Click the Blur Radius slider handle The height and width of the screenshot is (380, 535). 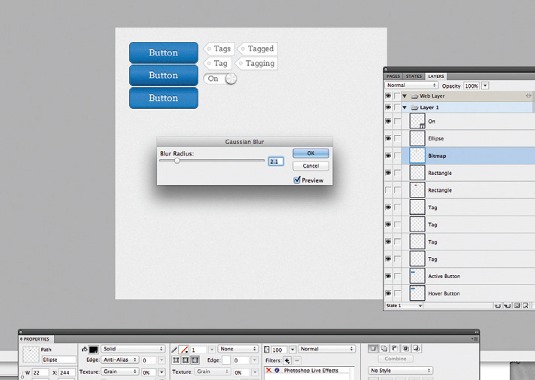click(177, 160)
